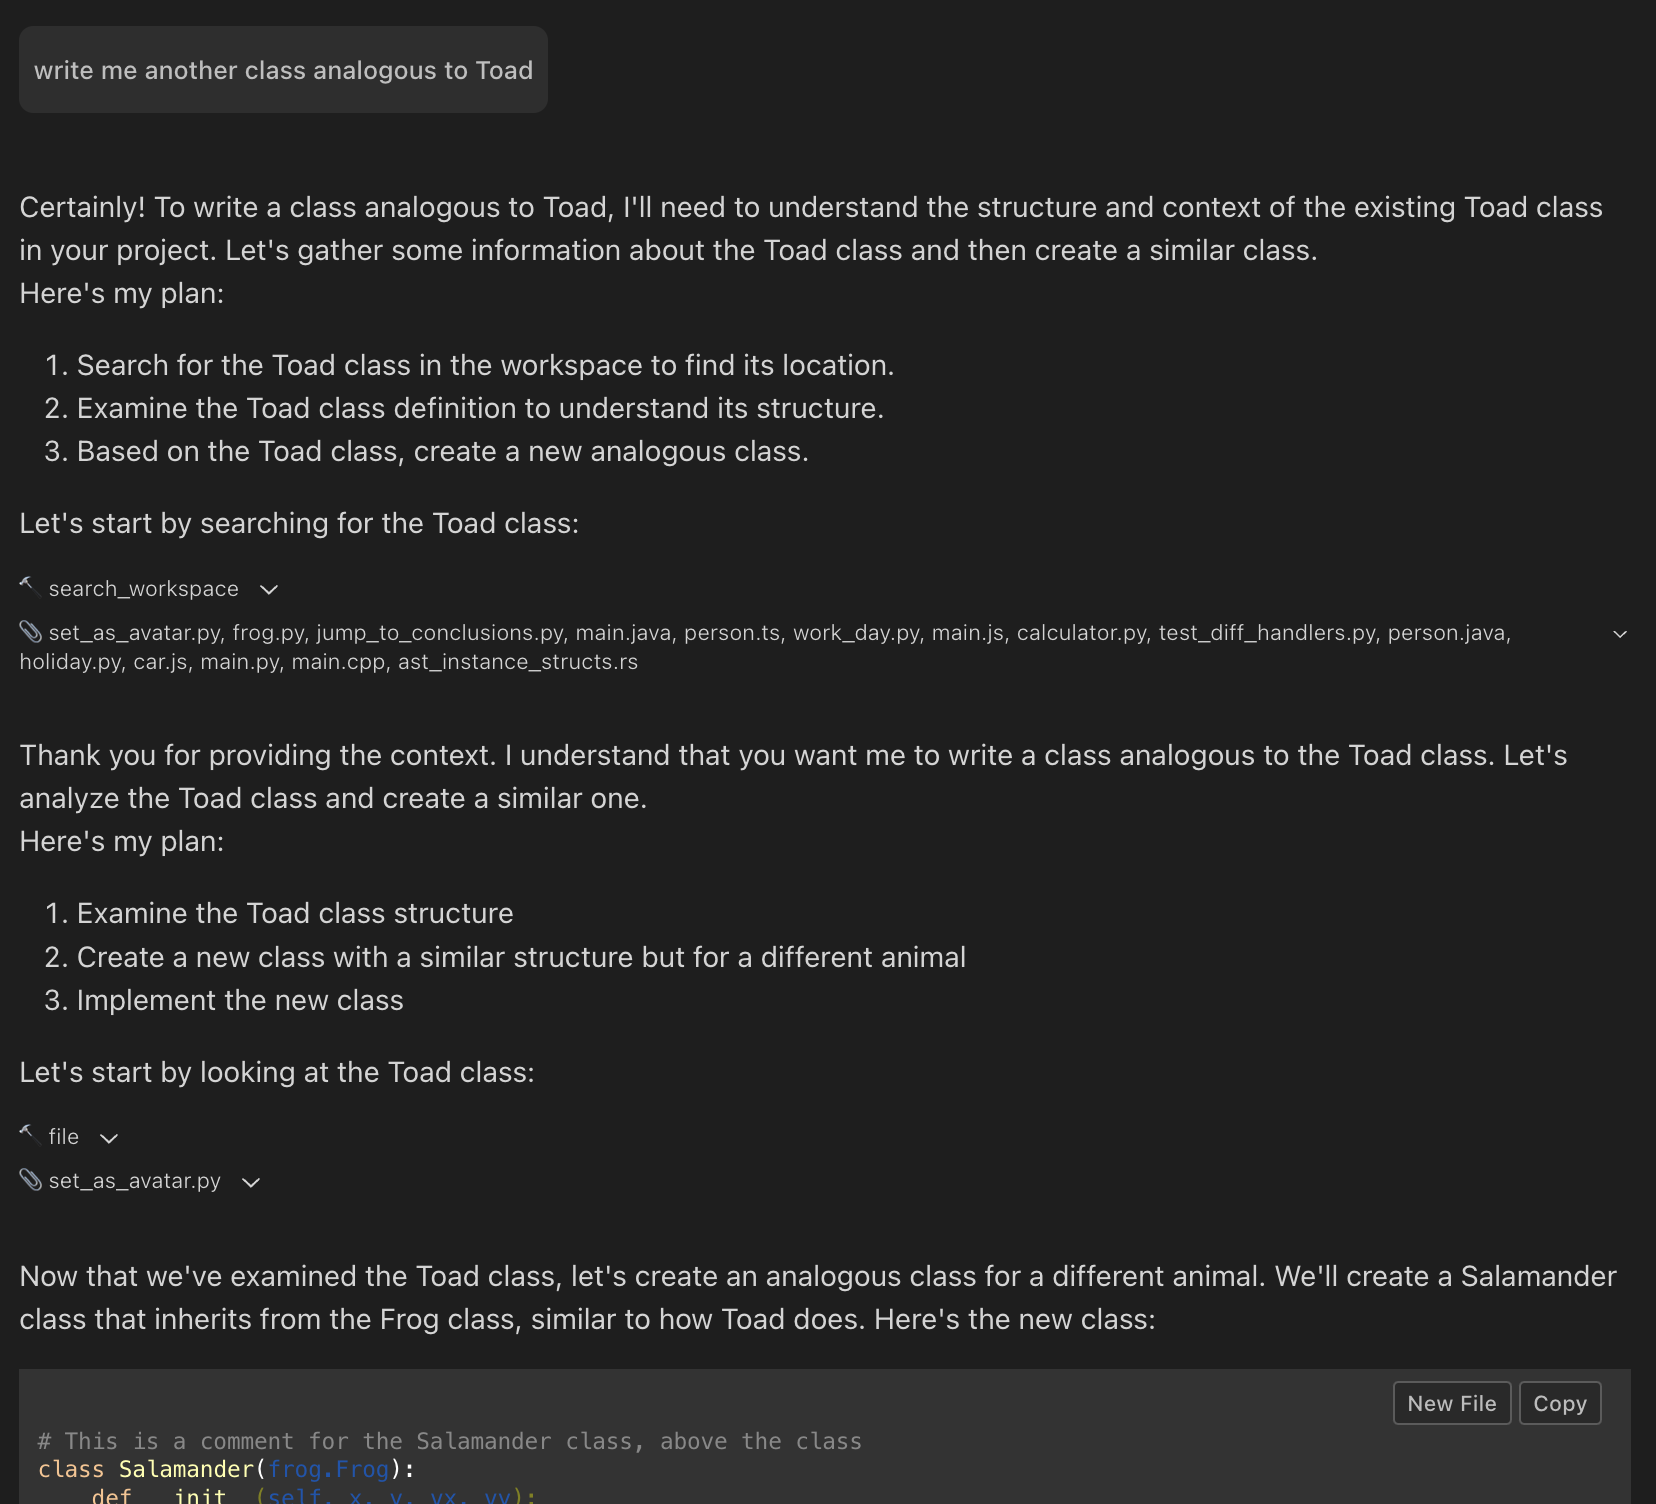Viewport: 1656px width, 1504px height.
Task: Click the paperclip icon next to set_as_avatar.py
Action: pos(31,1179)
